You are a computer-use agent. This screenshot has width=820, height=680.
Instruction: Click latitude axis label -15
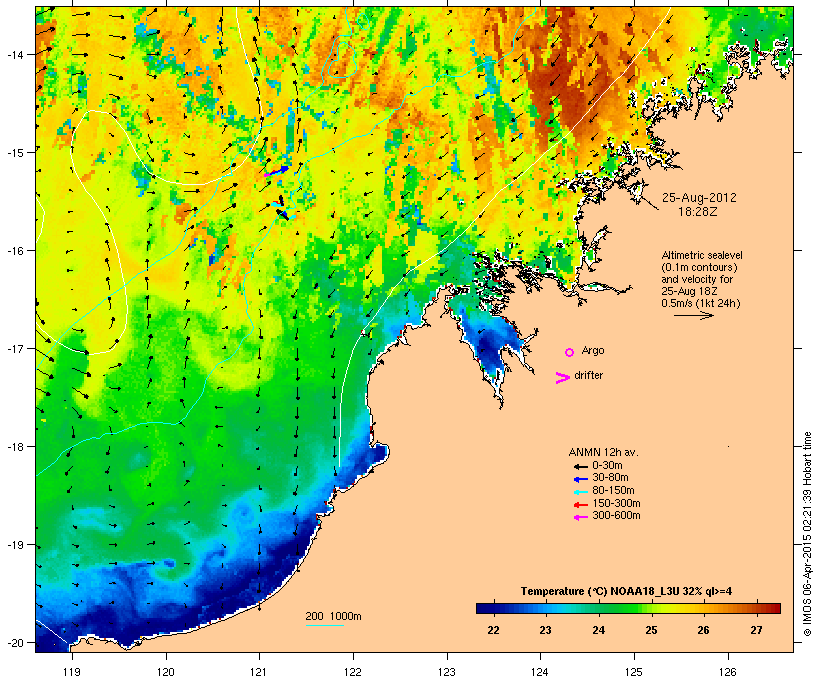(x=14, y=153)
